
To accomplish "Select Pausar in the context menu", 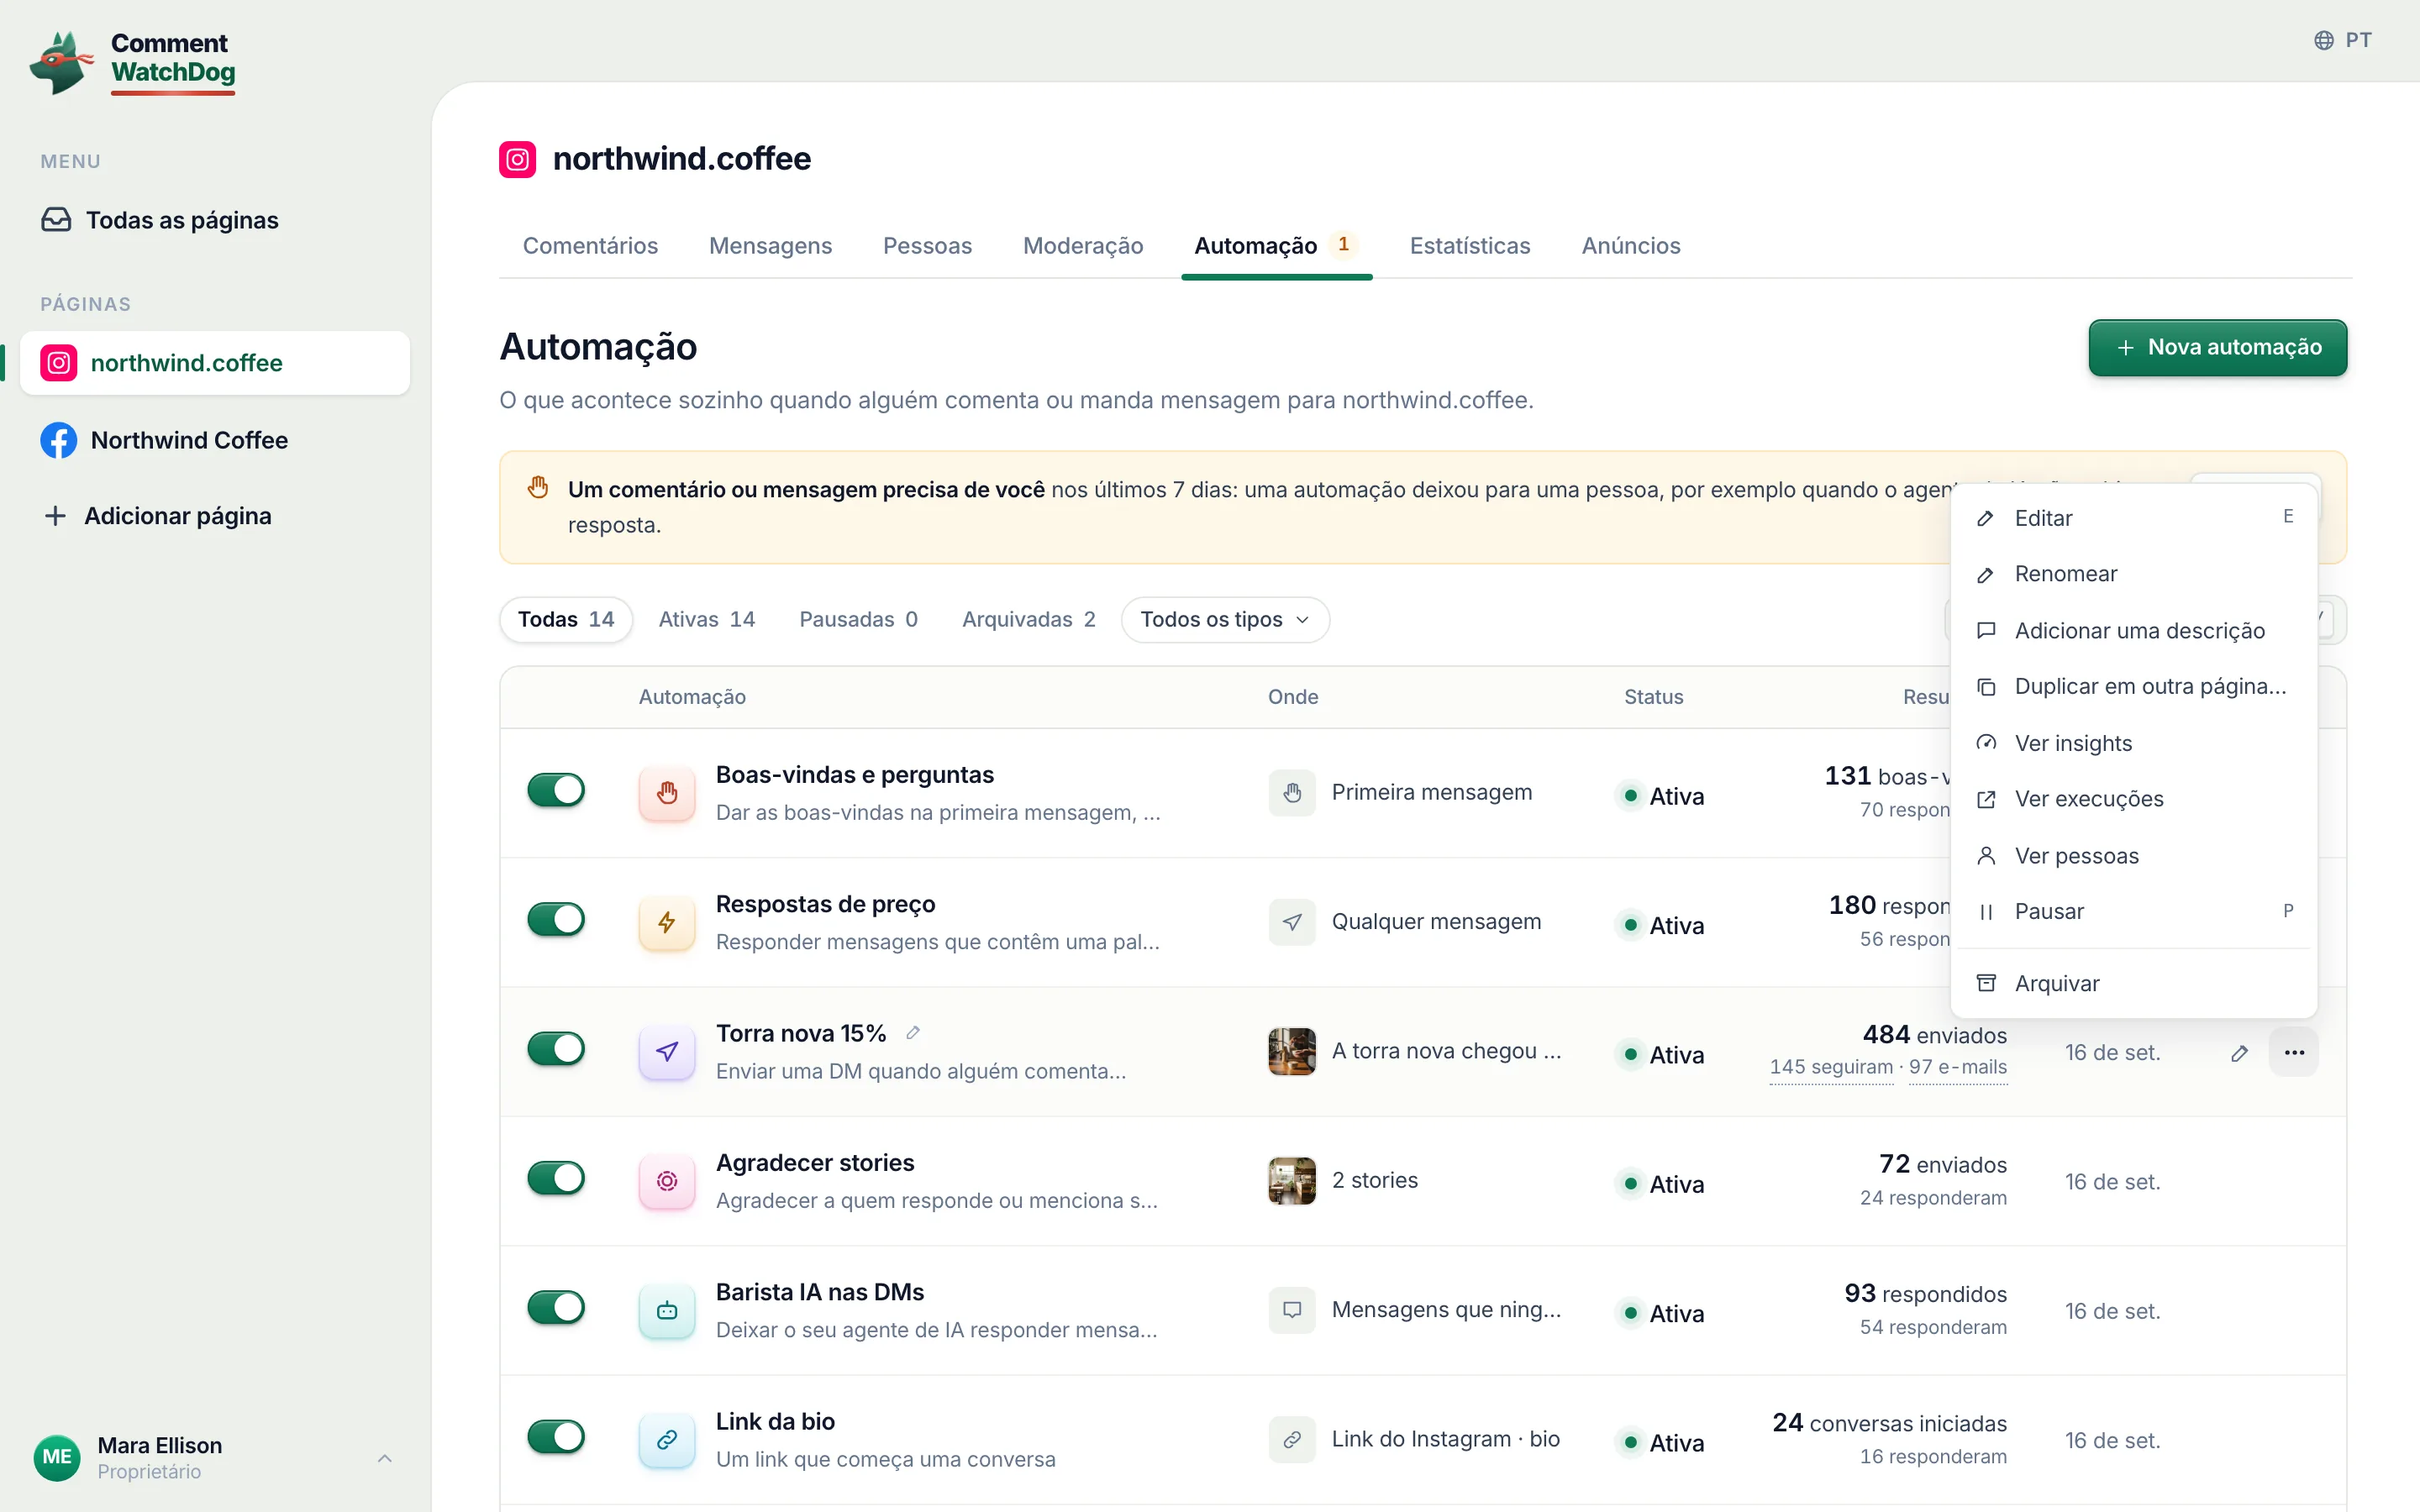I will pos(2134,912).
